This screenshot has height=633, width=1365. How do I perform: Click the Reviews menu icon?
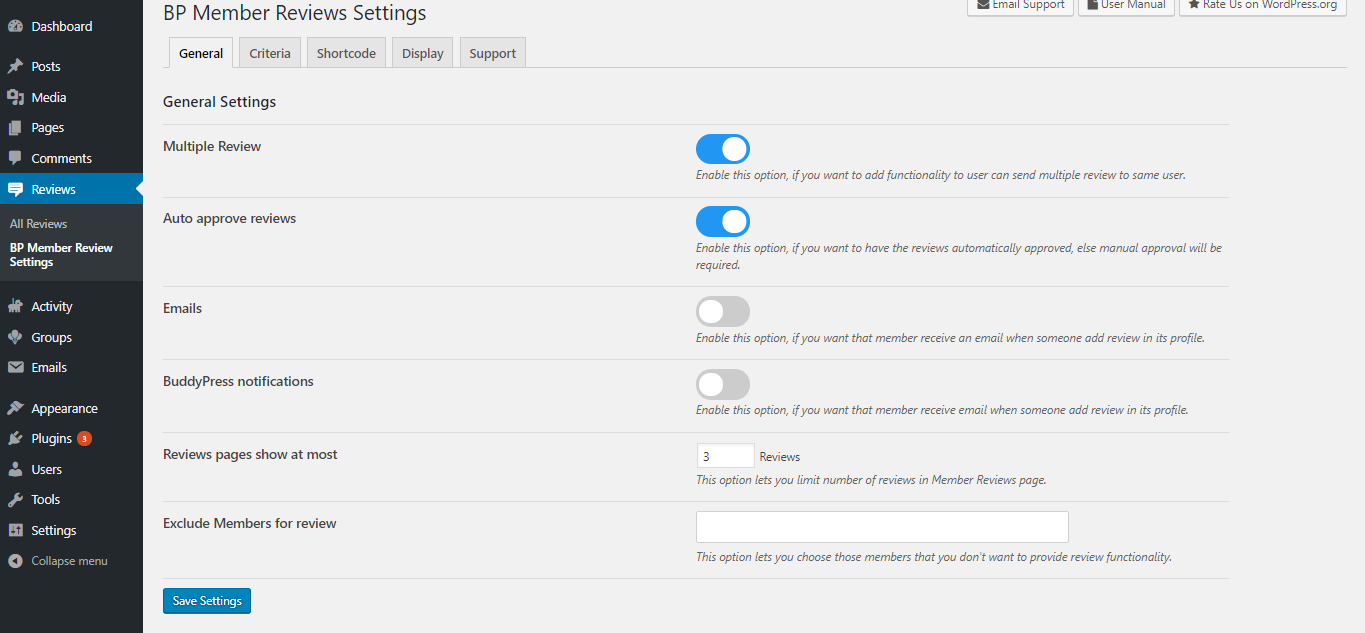pos(16,189)
